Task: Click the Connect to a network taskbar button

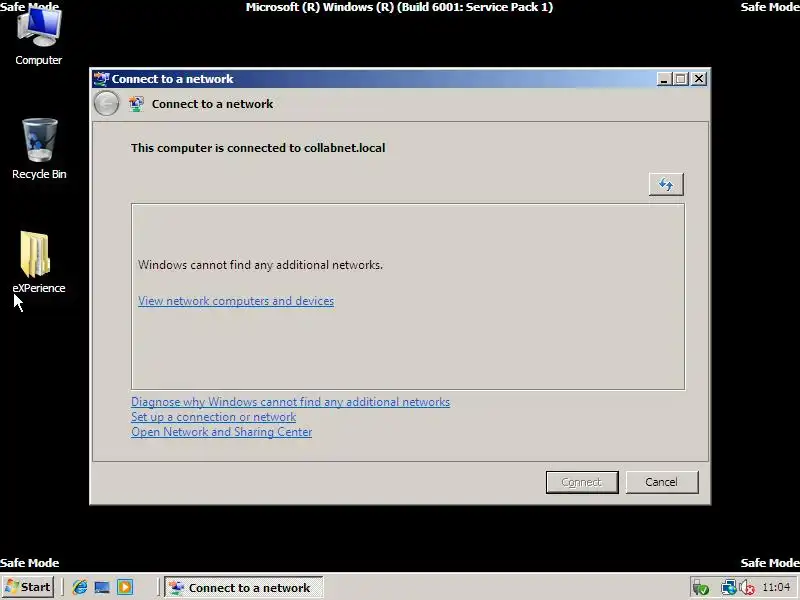Action: pos(243,587)
